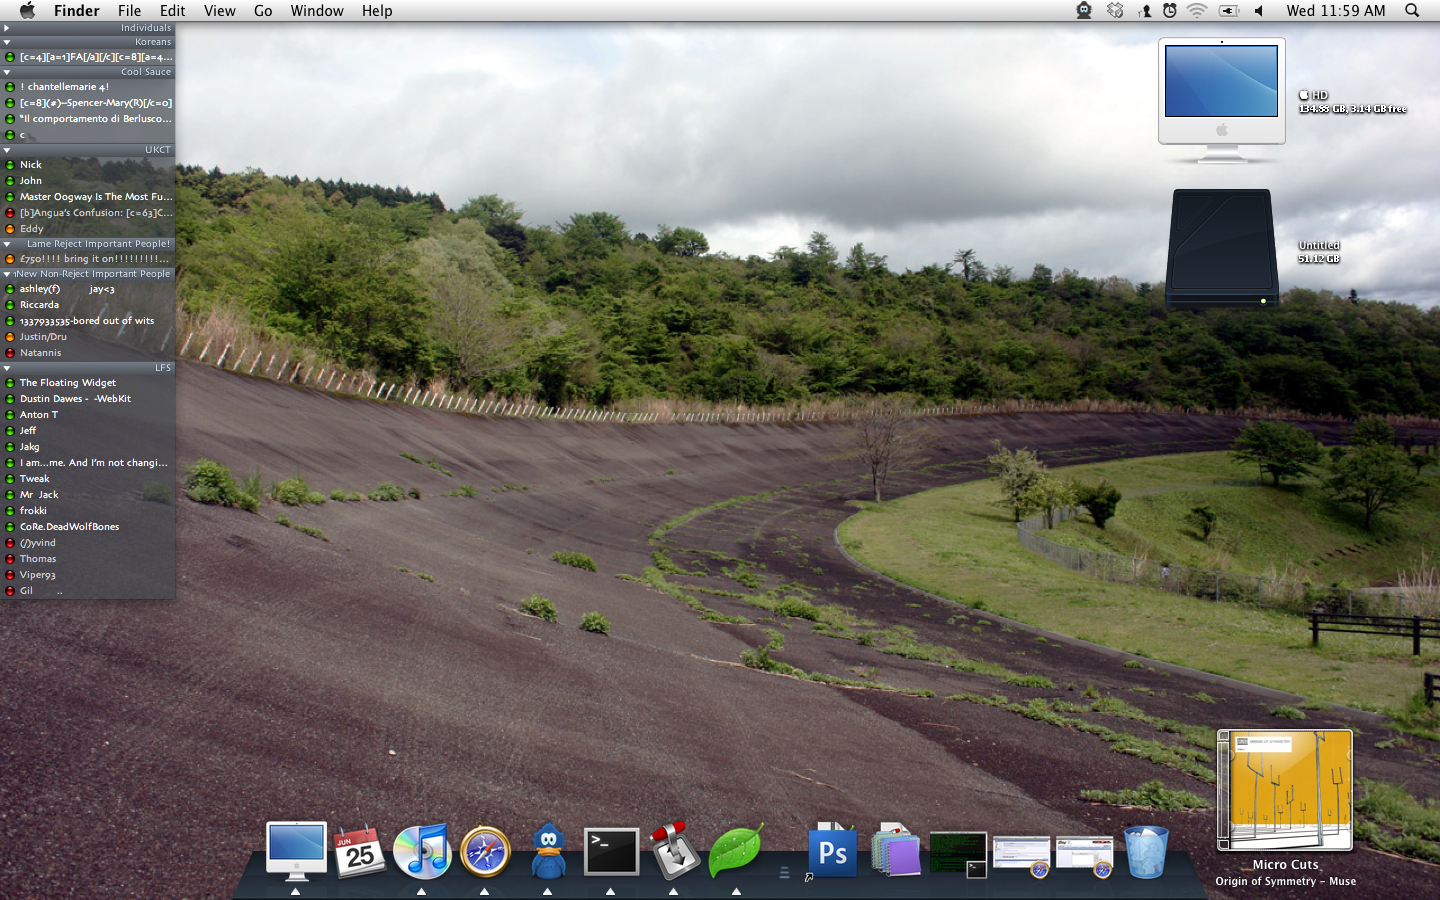The height and width of the screenshot is (900, 1440).
Task: Open Finder from the dock
Action: click(x=296, y=851)
